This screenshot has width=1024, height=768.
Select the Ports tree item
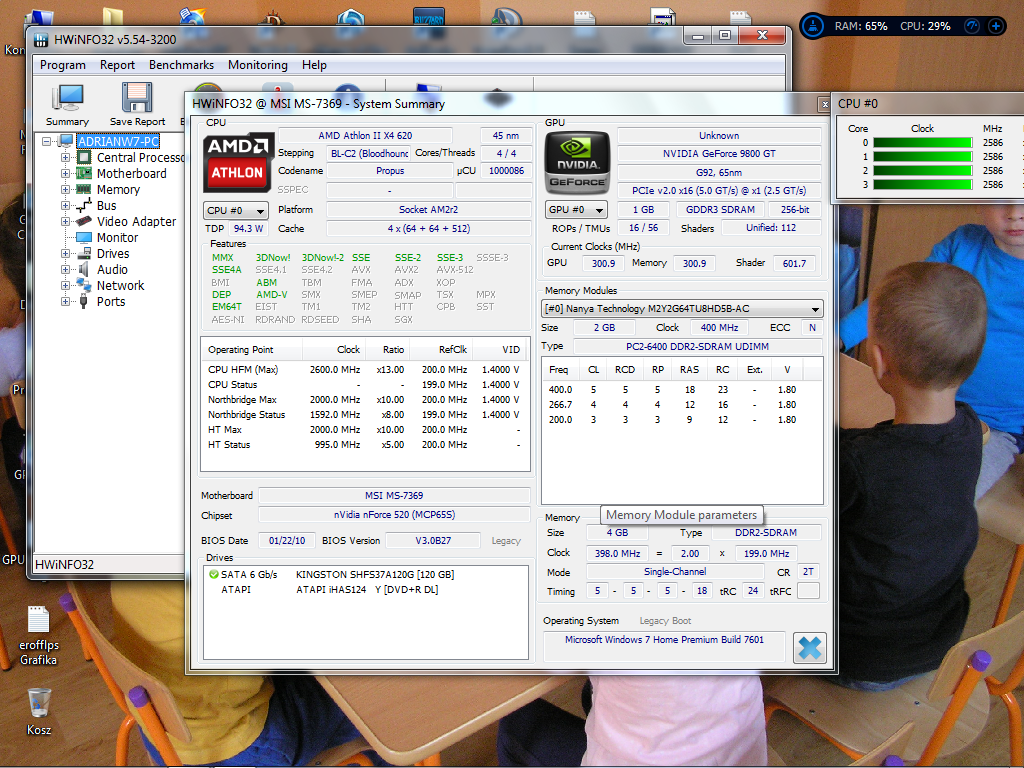pyautogui.click(x=111, y=302)
